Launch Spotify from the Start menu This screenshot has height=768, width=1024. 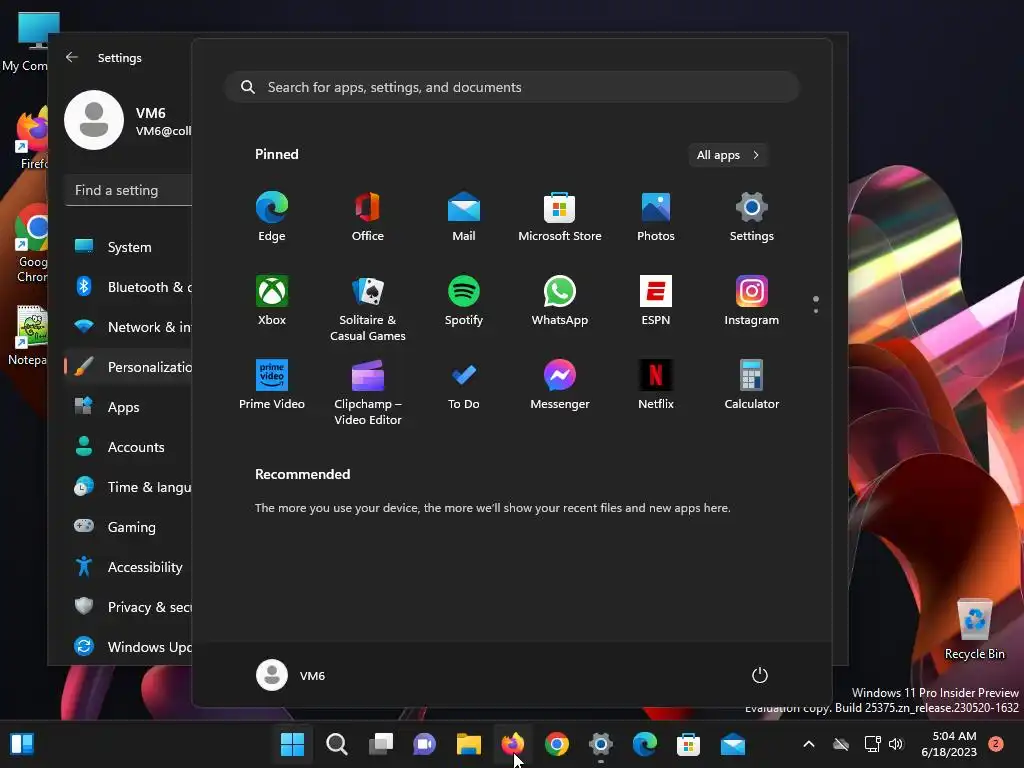[464, 300]
